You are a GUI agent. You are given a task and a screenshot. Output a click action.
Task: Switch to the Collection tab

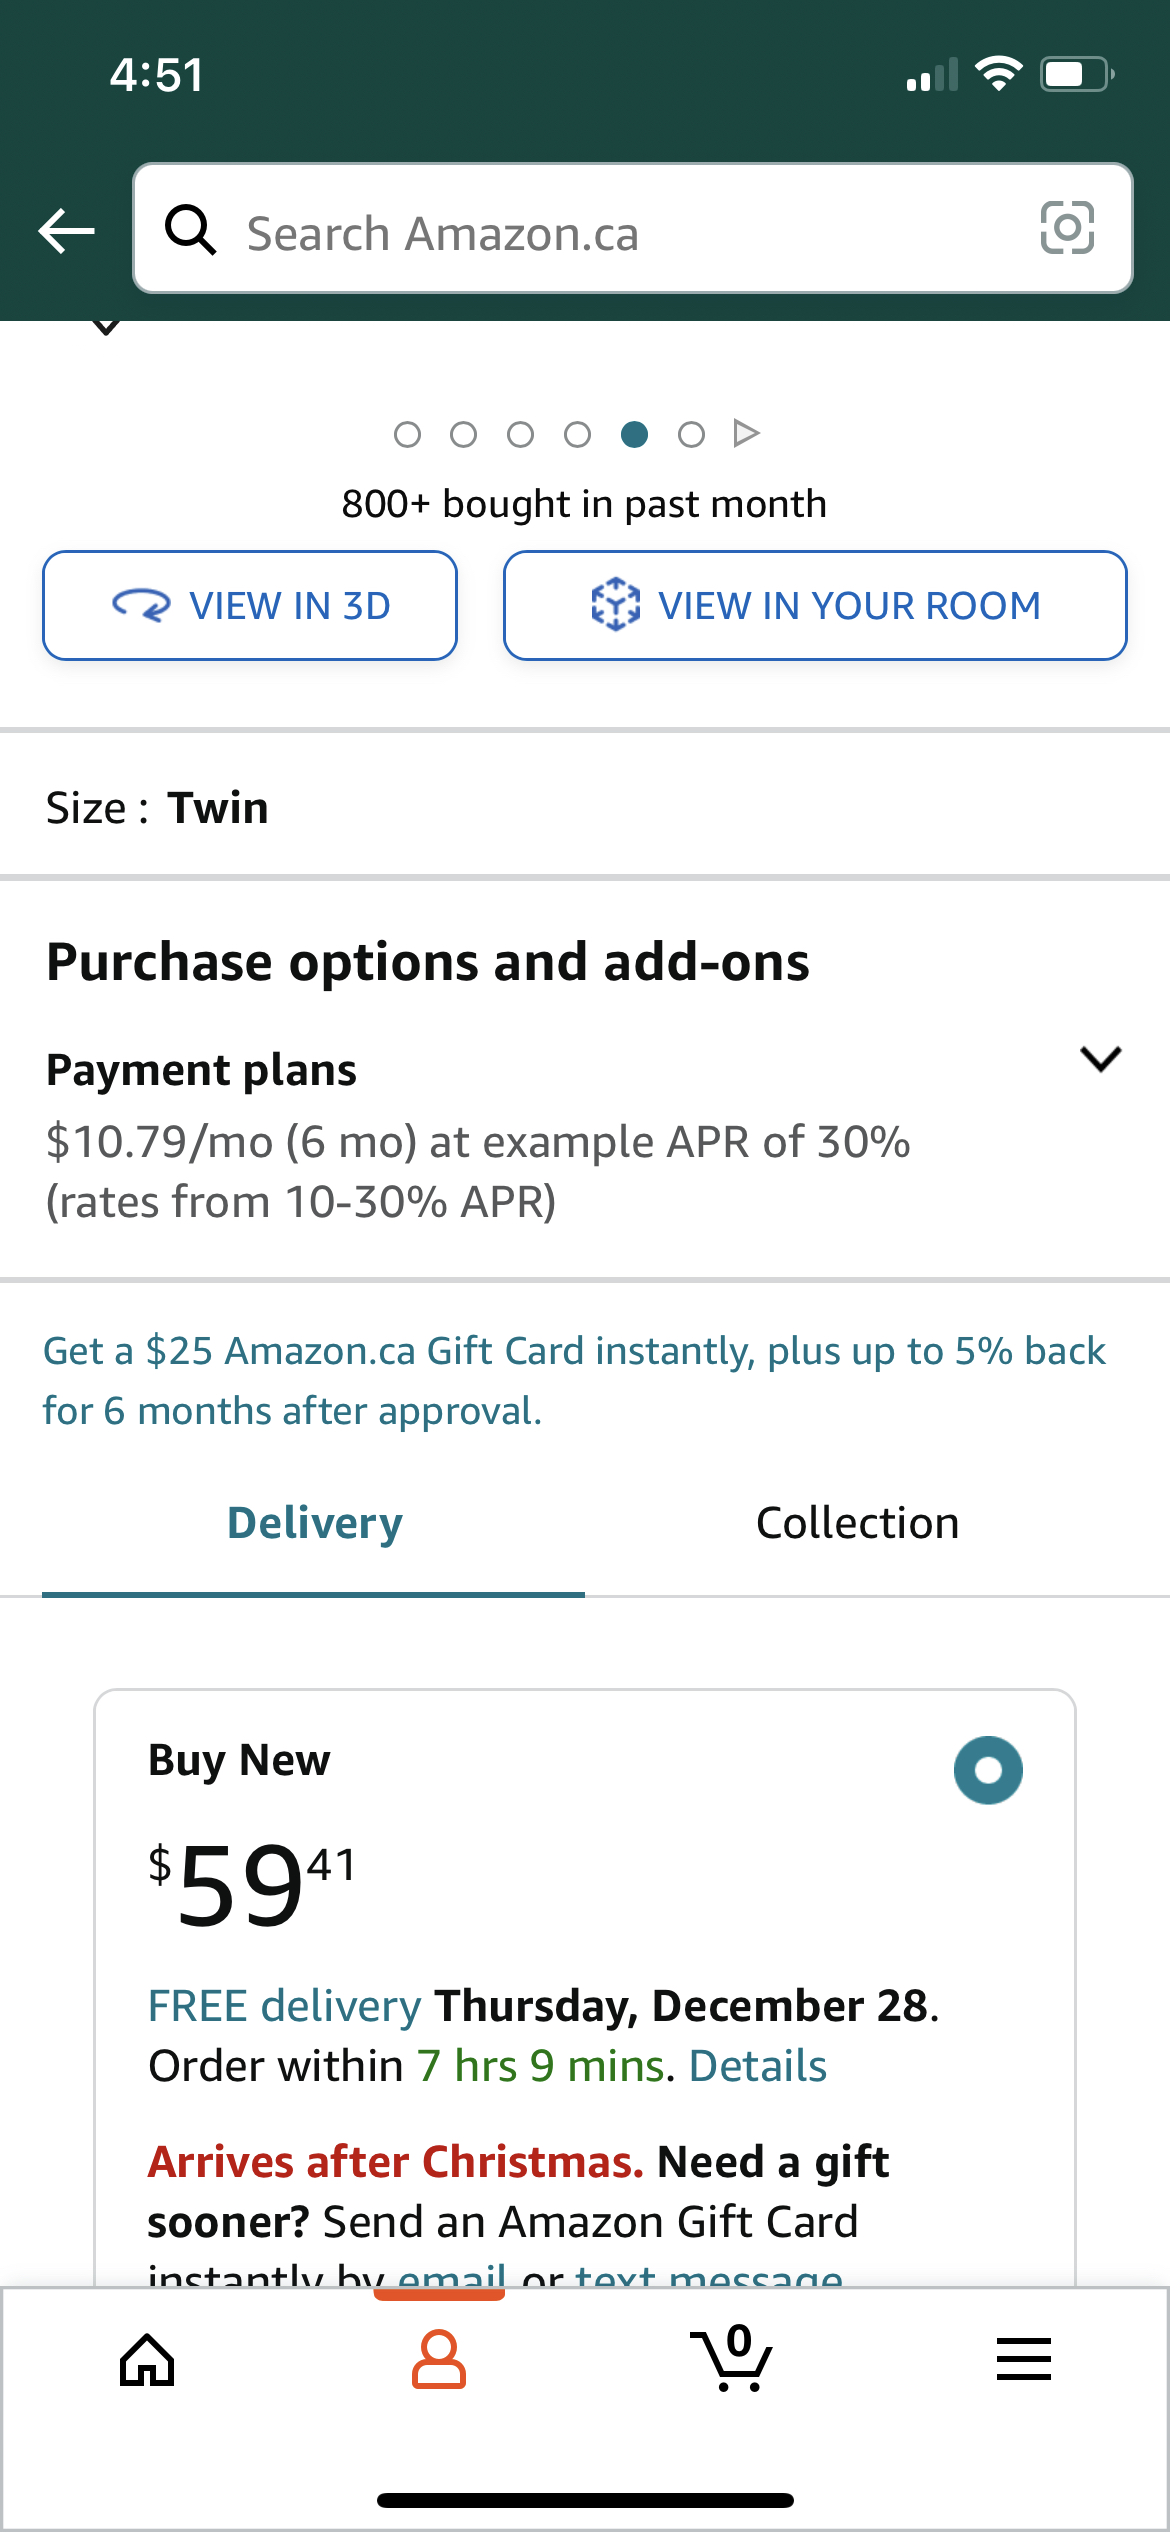click(857, 1523)
